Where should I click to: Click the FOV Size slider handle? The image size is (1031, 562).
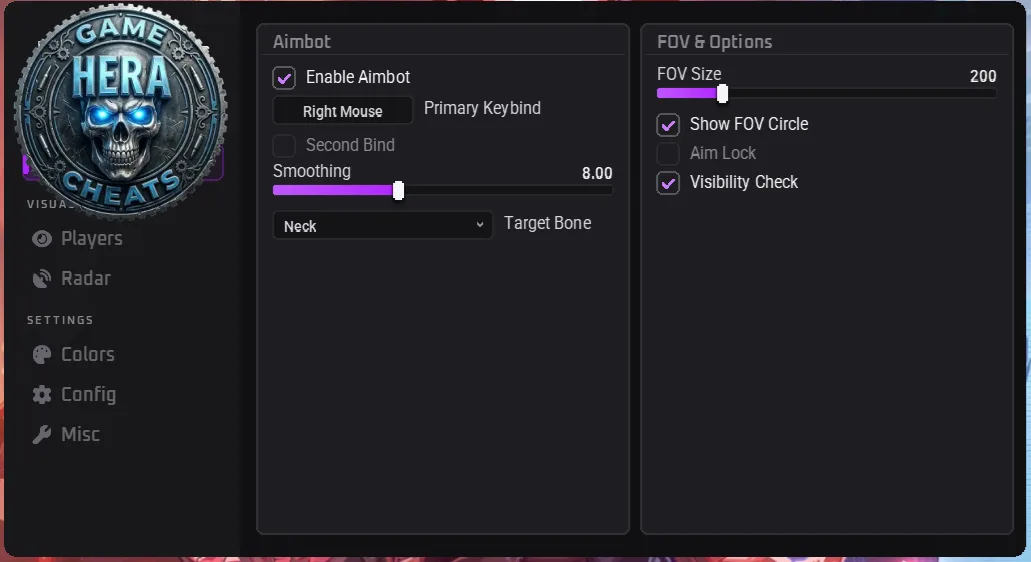click(723, 94)
